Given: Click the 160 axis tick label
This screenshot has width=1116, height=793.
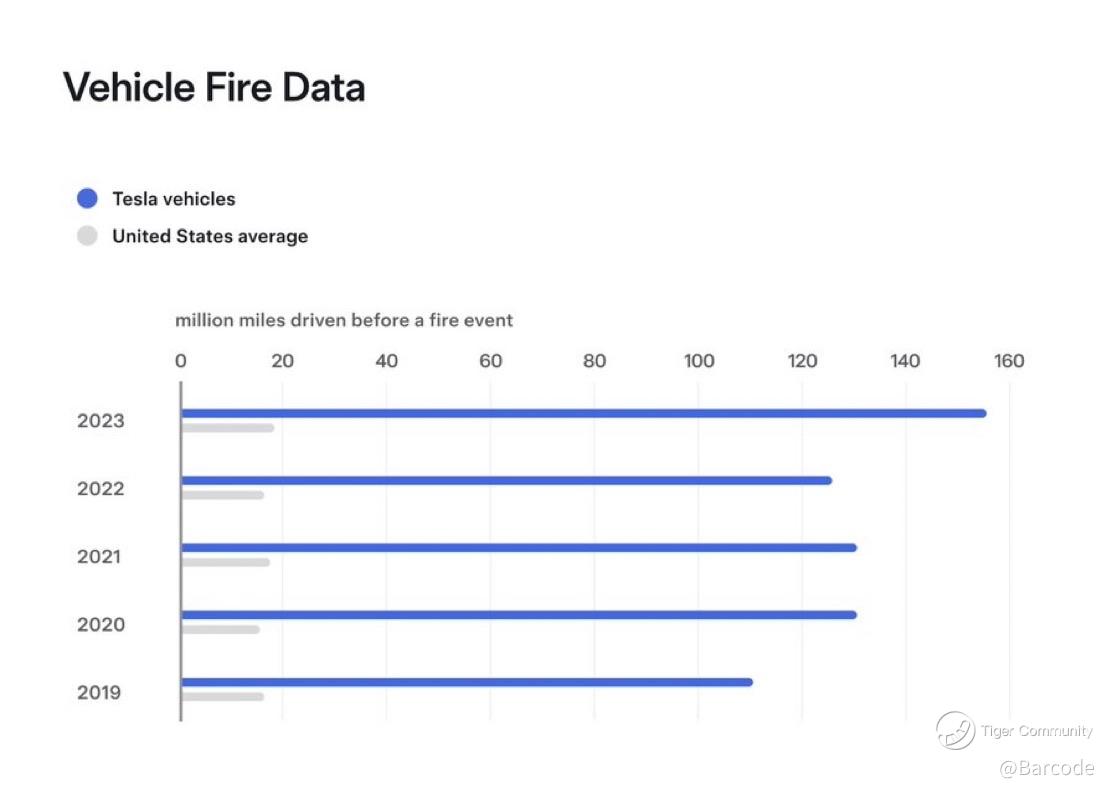Looking at the screenshot, I should 1009,361.
